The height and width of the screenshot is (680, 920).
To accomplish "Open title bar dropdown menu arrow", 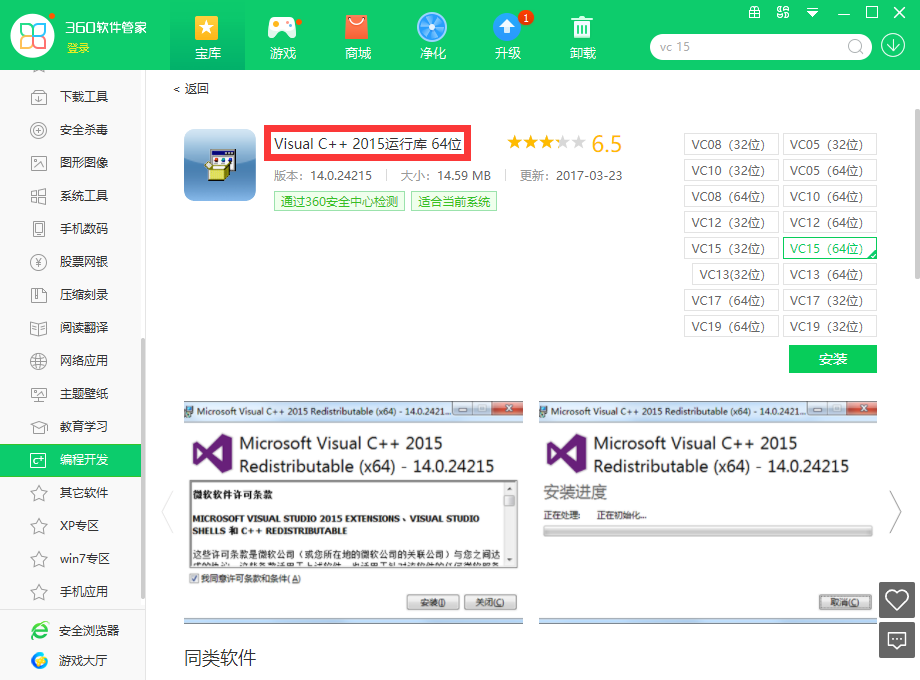I will click(x=812, y=13).
